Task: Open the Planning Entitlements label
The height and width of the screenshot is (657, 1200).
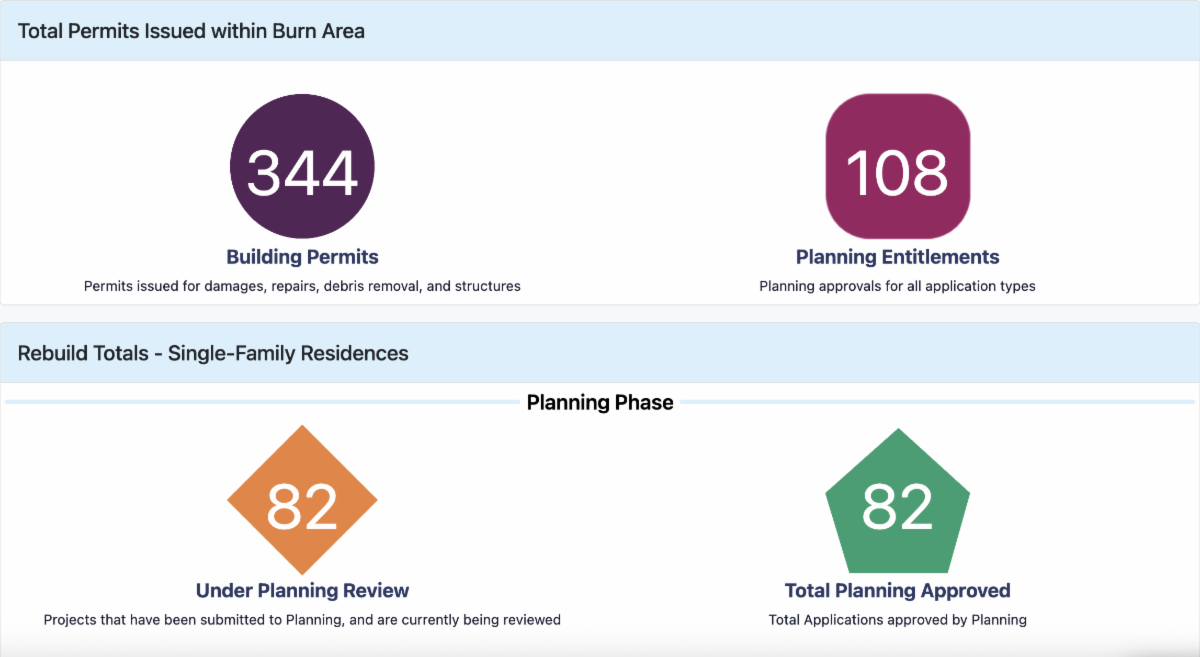Action: [897, 257]
